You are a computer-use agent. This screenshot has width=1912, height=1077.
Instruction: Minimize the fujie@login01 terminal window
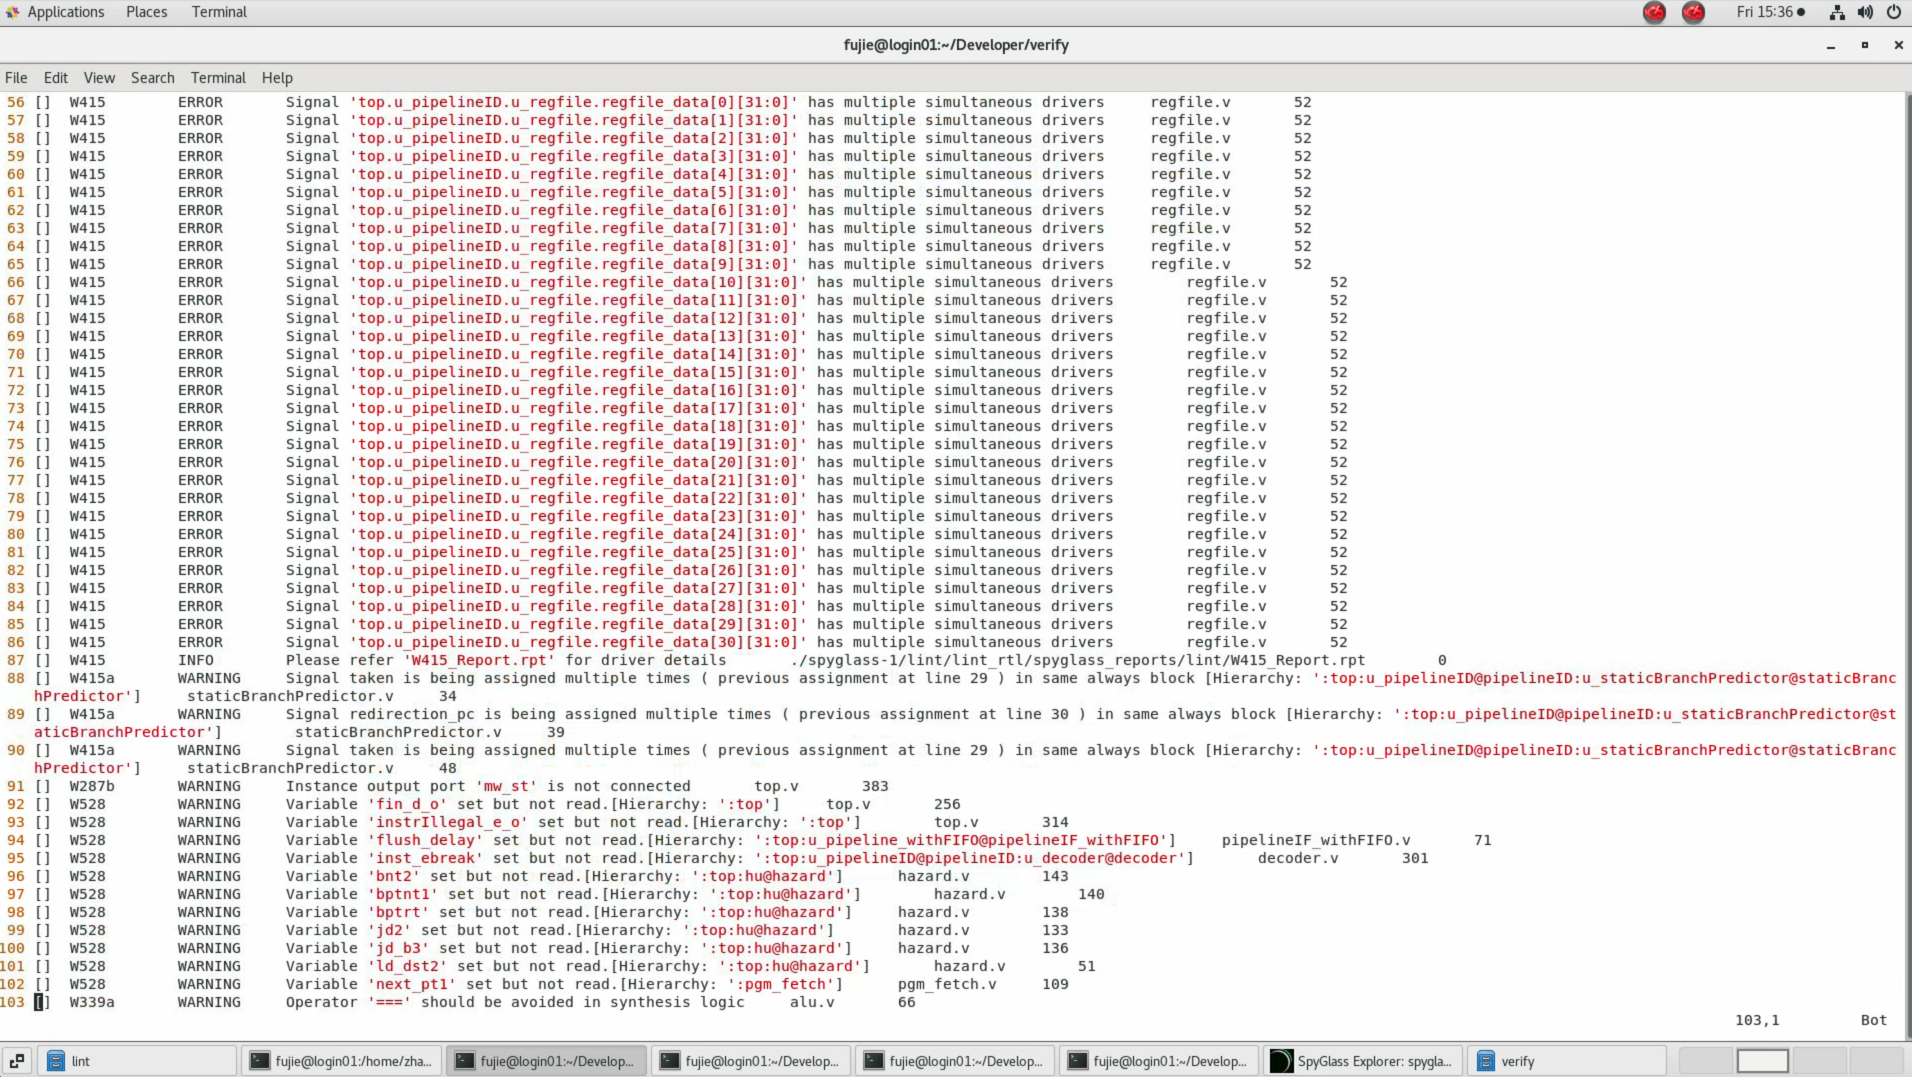(x=1830, y=45)
